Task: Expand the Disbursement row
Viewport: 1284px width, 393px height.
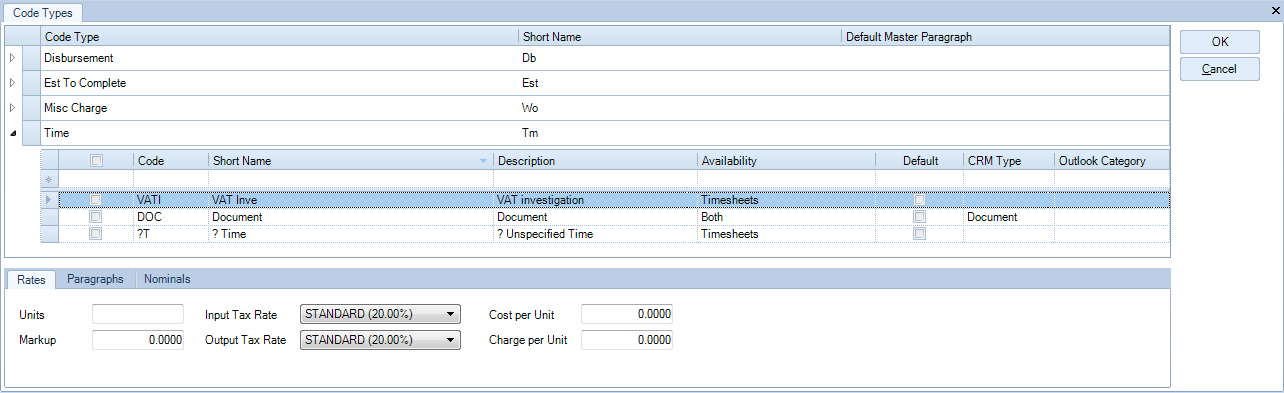Action: tap(13, 58)
